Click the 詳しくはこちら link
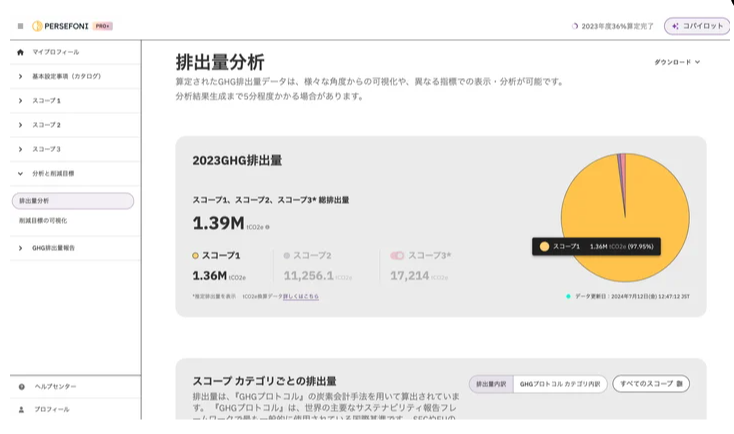 tap(300, 296)
